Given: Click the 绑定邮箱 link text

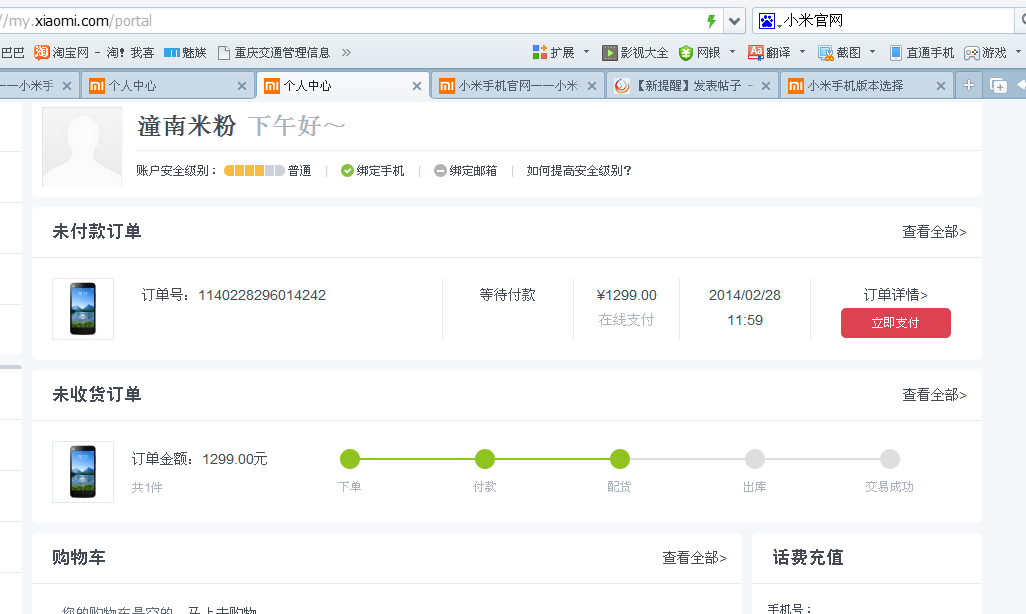Looking at the screenshot, I should point(473,171).
